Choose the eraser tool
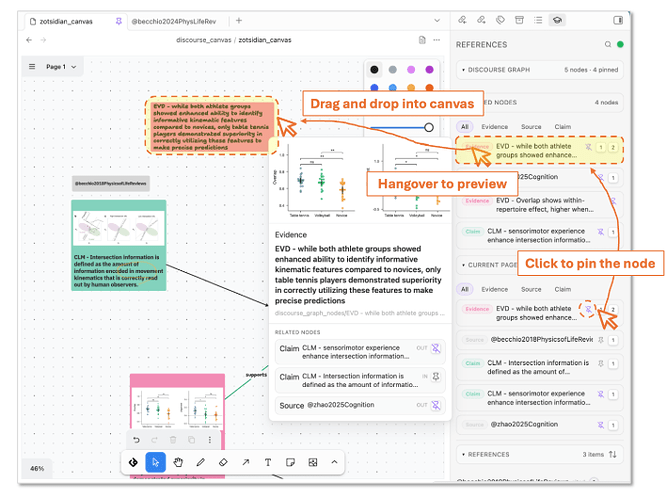 [223, 462]
